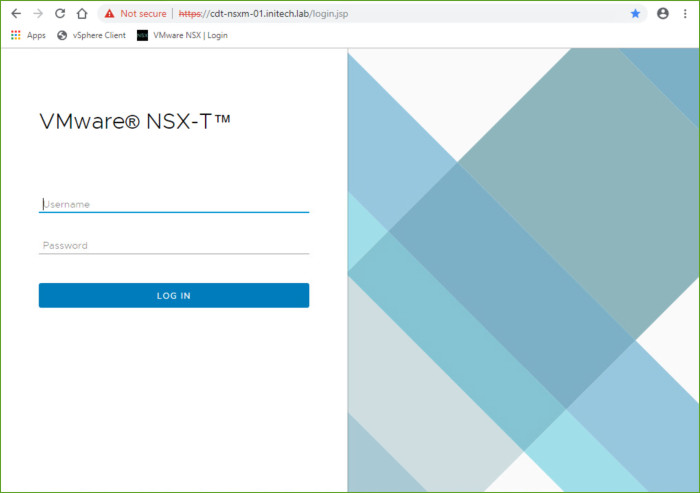This screenshot has width=700, height=493.
Task: Focus the Username field
Action: (x=174, y=204)
